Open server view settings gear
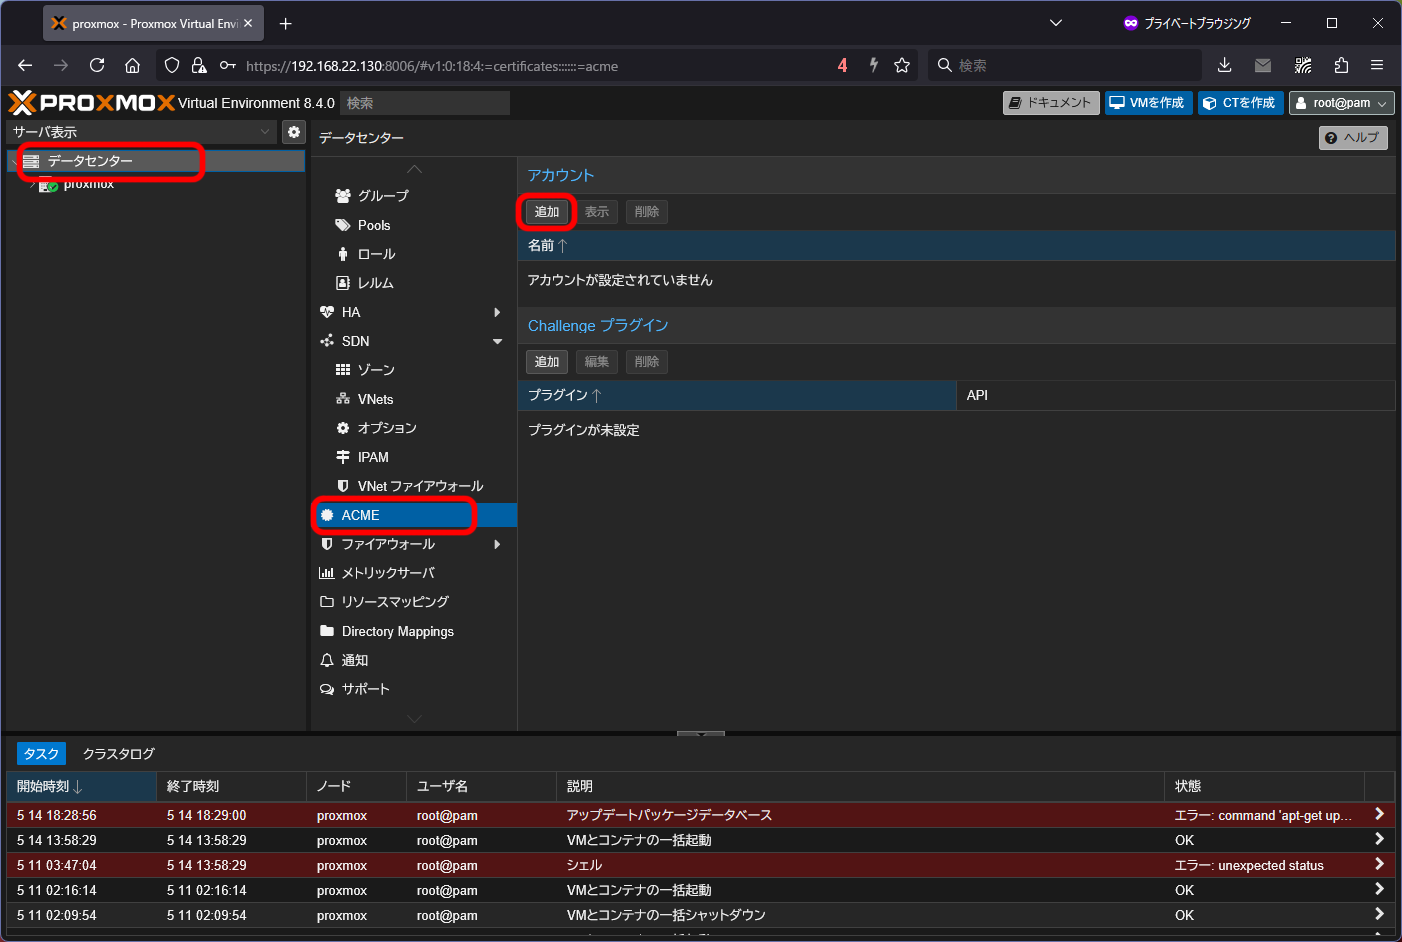Viewport: 1402px width, 942px height. pyautogui.click(x=294, y=132)
